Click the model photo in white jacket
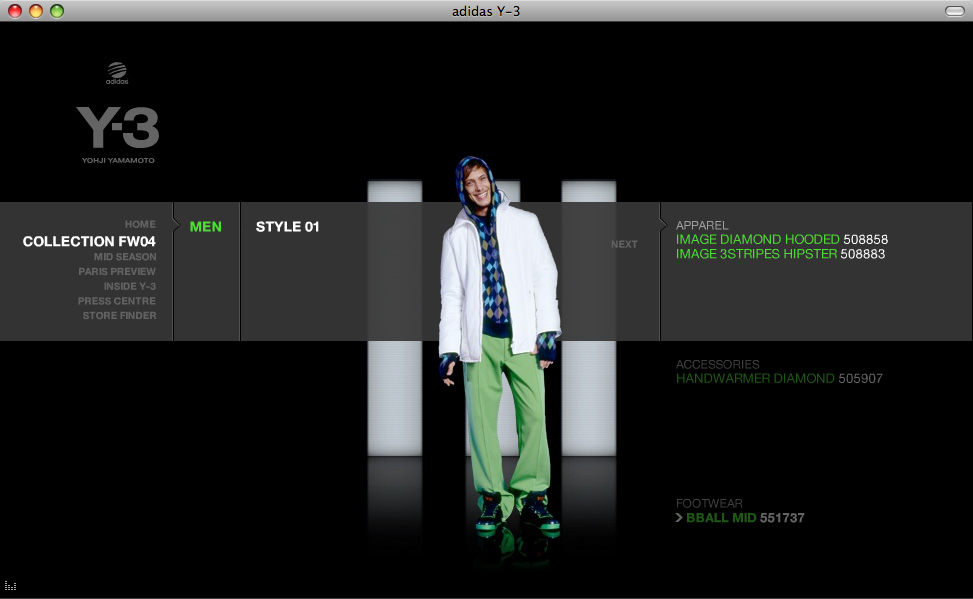The image size is (973, 599). coord(500,348)
